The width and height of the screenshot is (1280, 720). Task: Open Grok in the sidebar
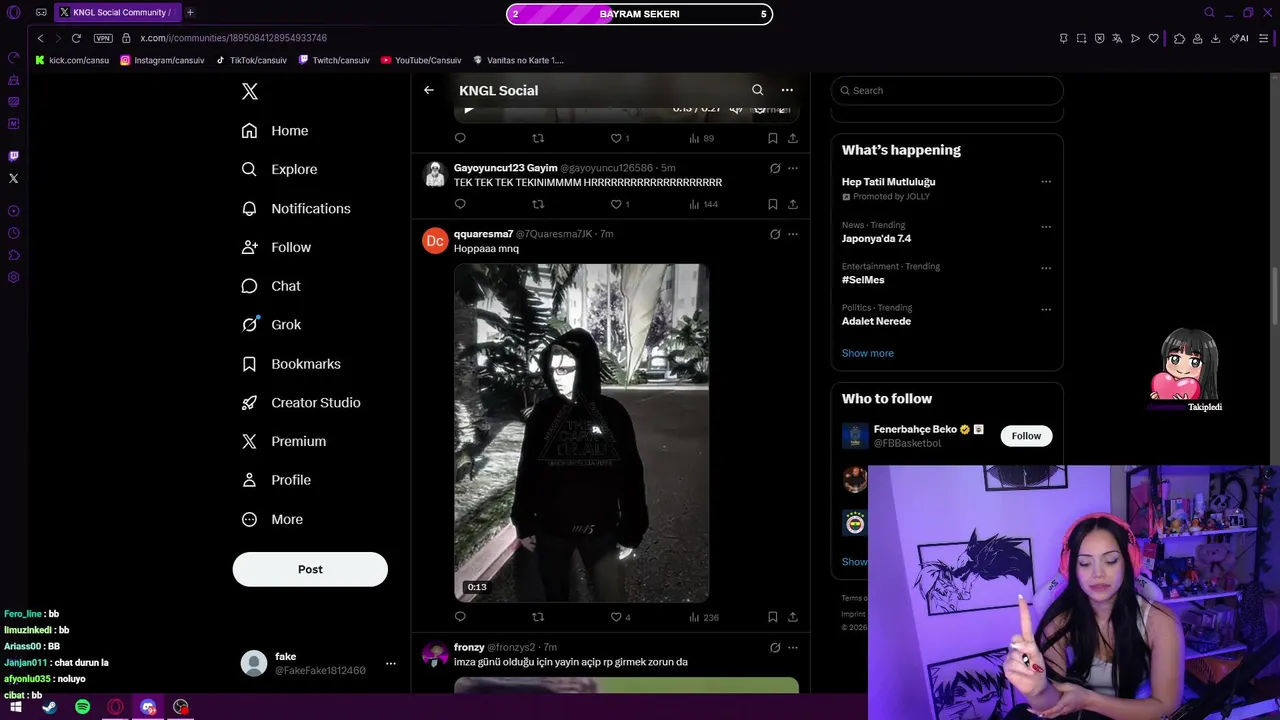pos(271,325)
